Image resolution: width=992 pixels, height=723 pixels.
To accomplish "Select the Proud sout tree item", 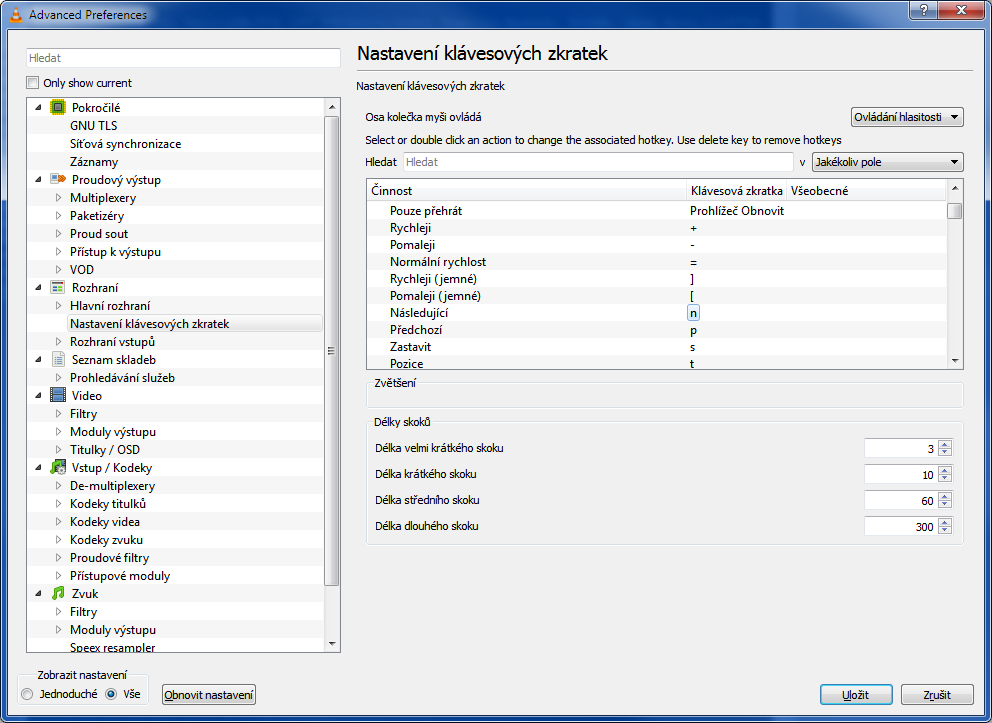I will click(99, 233).
